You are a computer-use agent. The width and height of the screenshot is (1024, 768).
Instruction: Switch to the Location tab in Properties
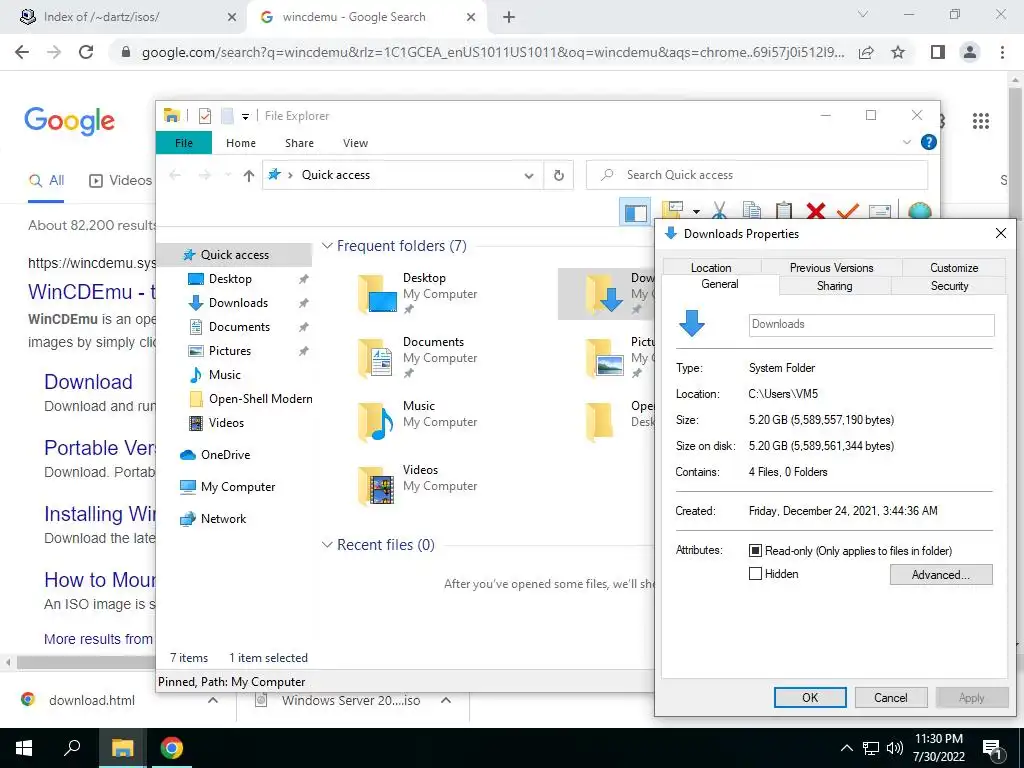[x=711, y=268]
